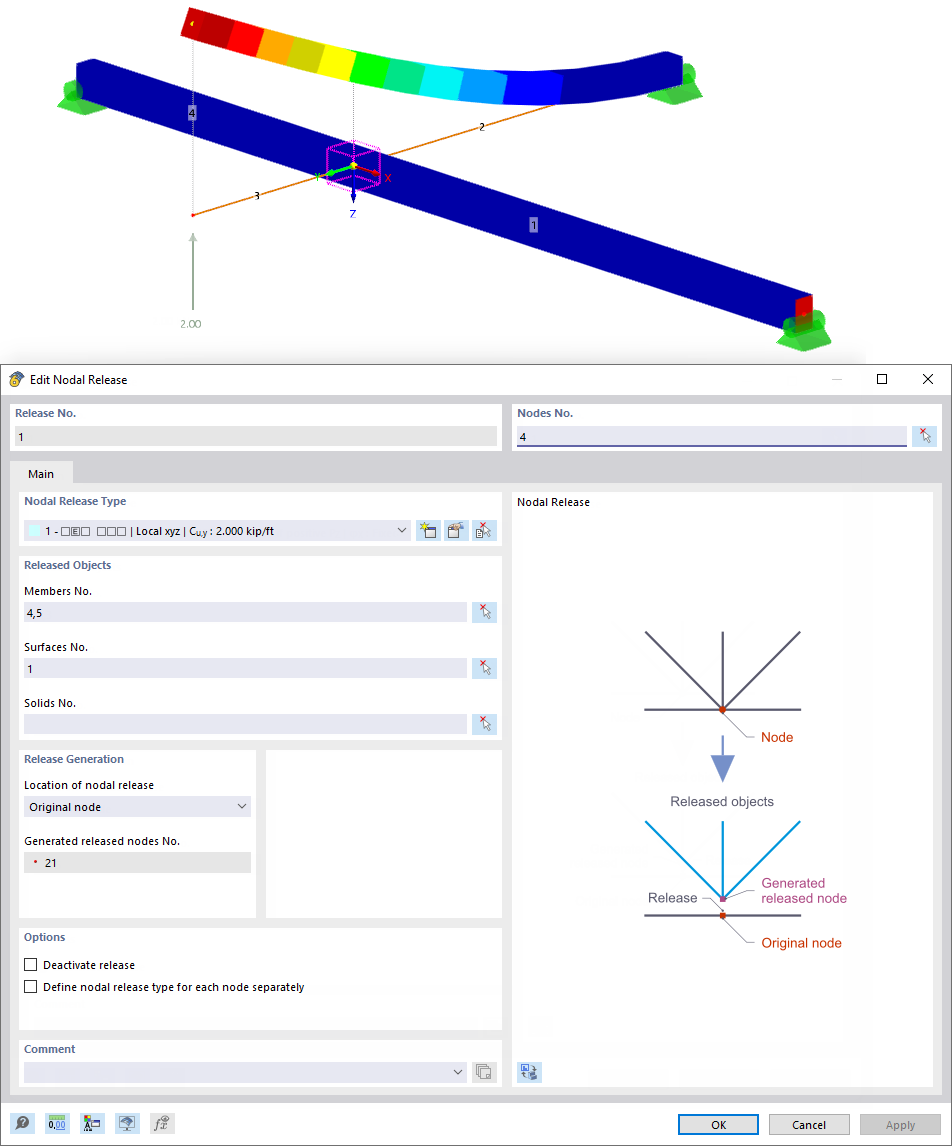Check define nodal release type for each node separately
Image resolution: width=952 pixels, height=1146 pixels.
31,986
